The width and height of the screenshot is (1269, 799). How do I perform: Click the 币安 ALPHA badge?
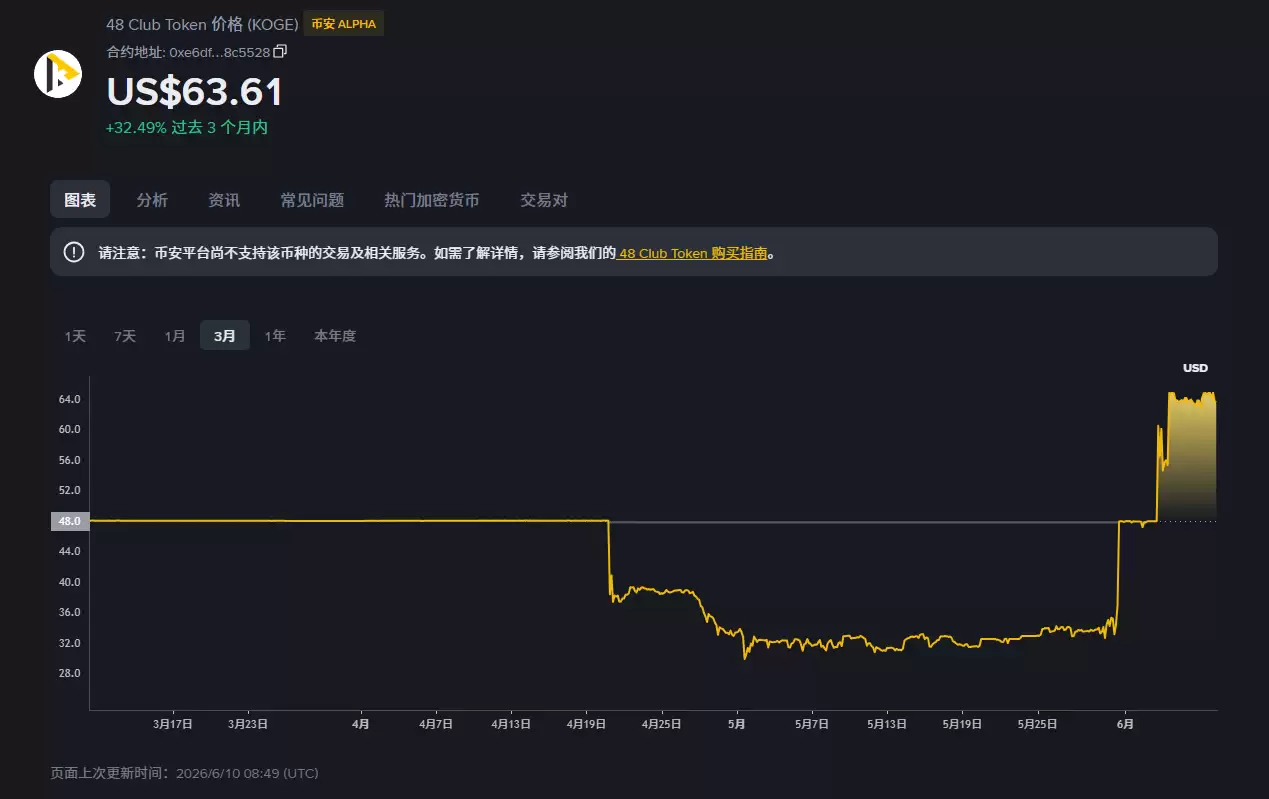tap(343, 24)
